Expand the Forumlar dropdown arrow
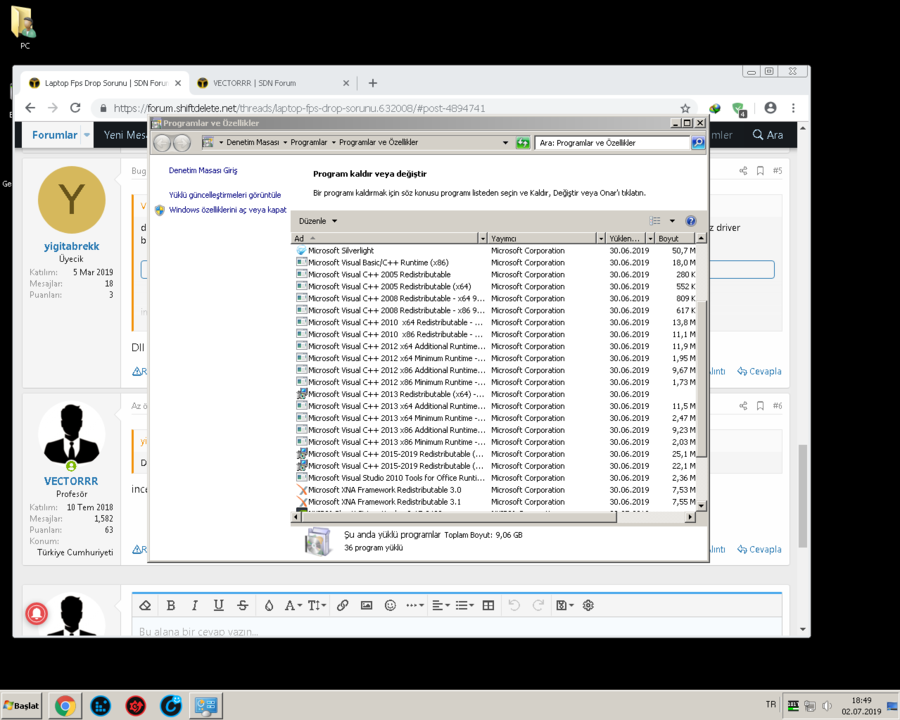Screen dimensions: 900x720 coord(87,135)
